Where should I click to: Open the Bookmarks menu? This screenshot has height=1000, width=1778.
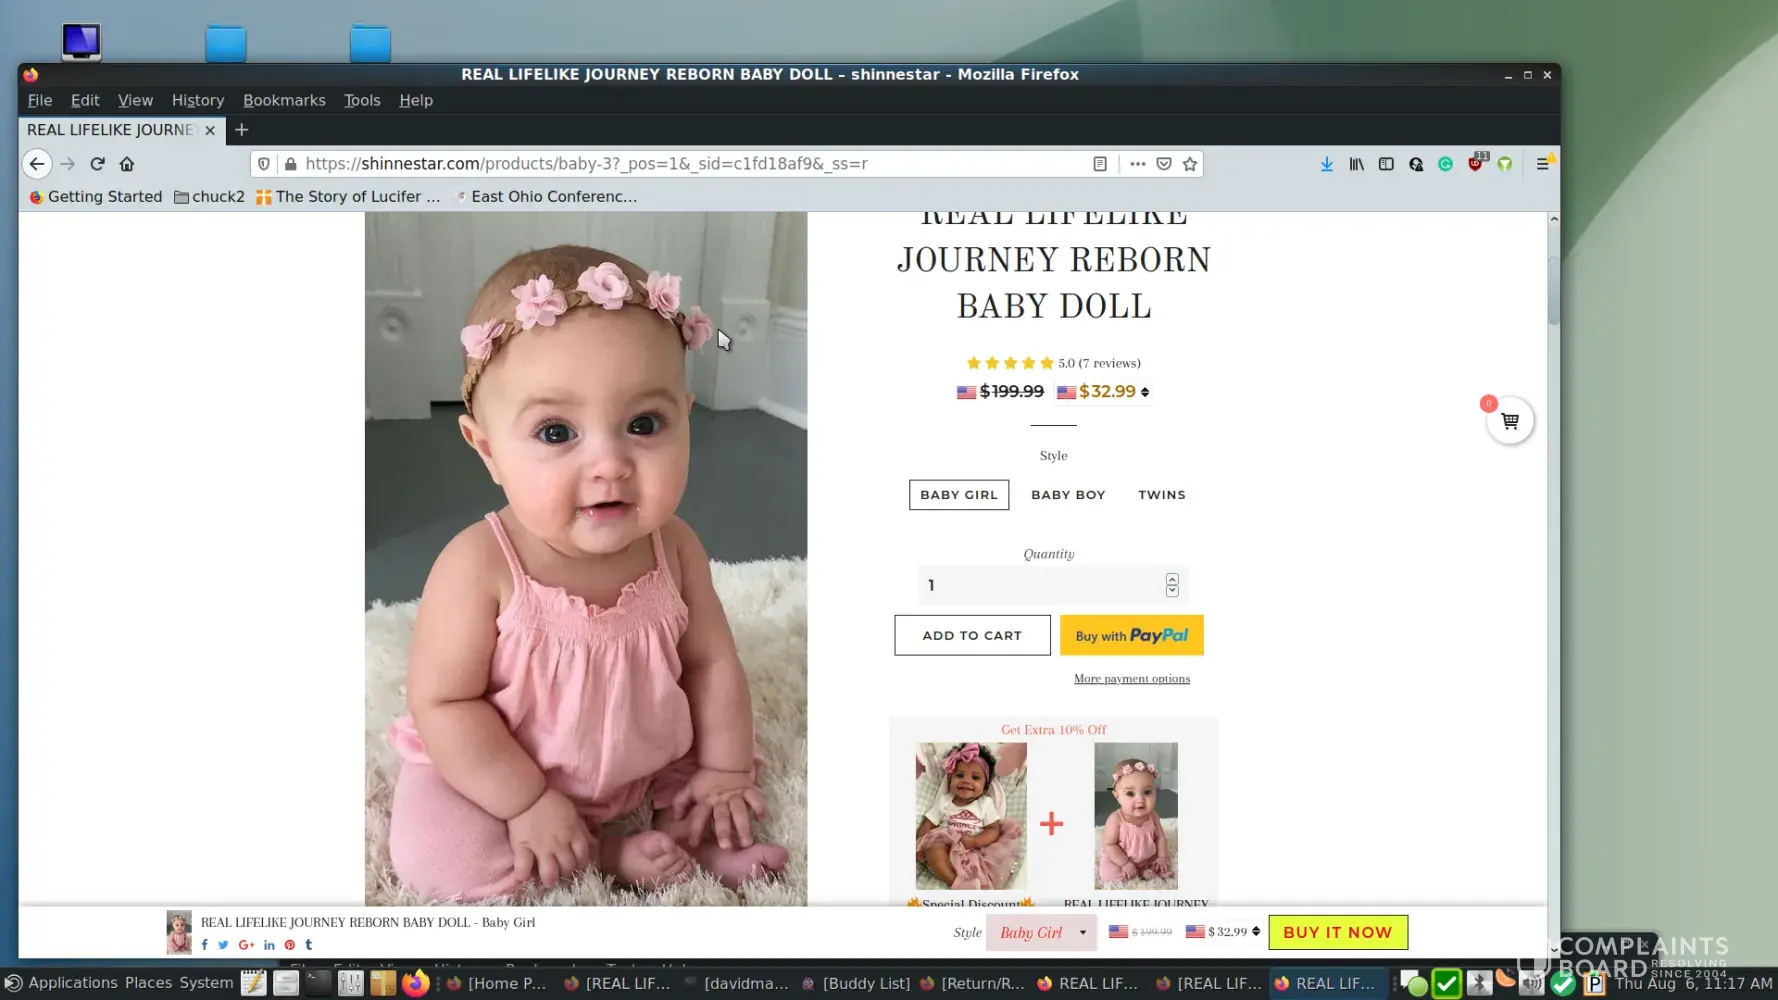[284, 100]
